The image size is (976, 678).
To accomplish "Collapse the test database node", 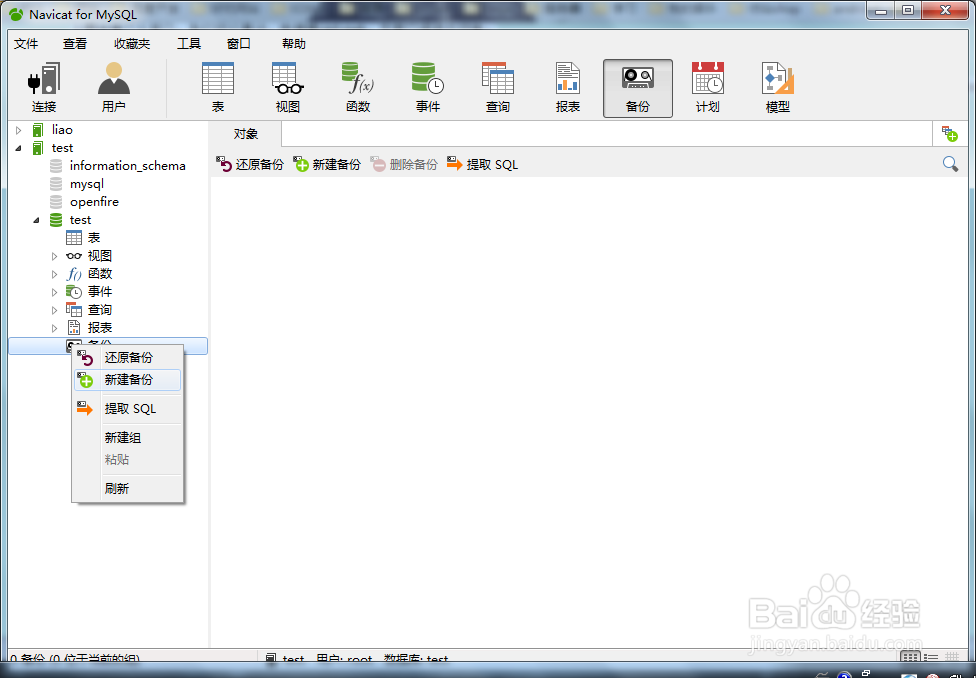I will tap(37, 220).
